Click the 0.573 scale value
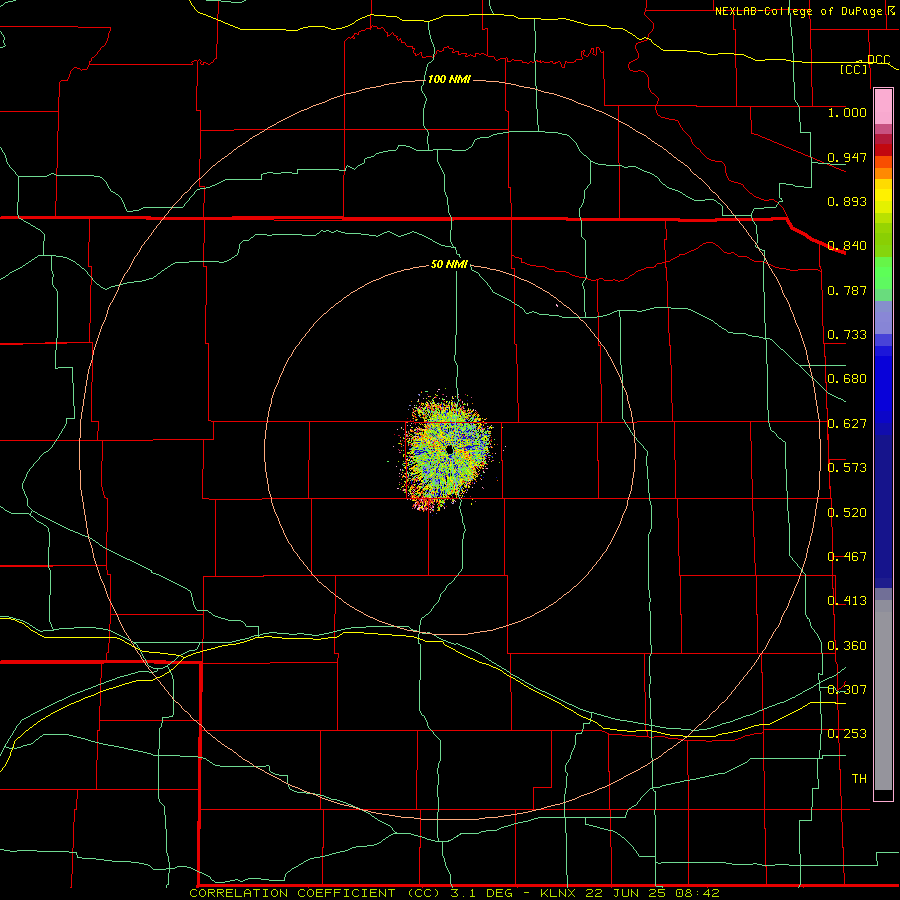The width and height of the screenshot is (900, 900). click(847, 468)
